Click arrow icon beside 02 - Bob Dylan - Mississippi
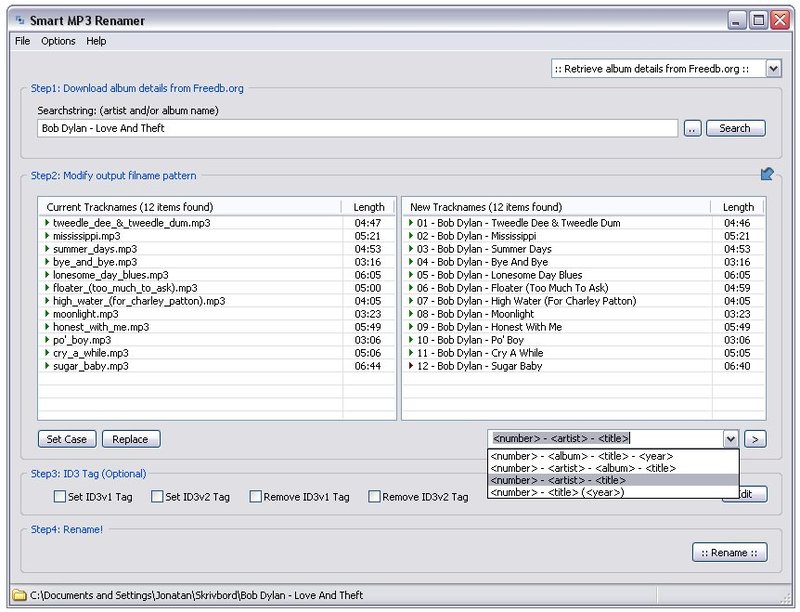 coord(411,236)
